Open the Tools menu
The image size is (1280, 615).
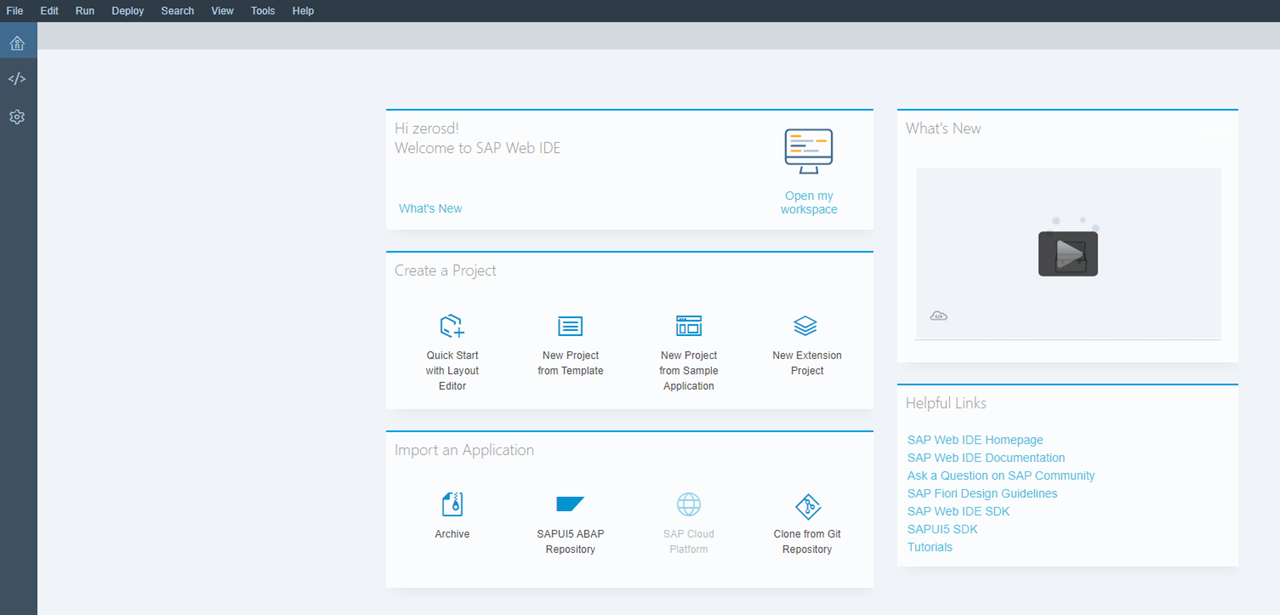[263, 11]
